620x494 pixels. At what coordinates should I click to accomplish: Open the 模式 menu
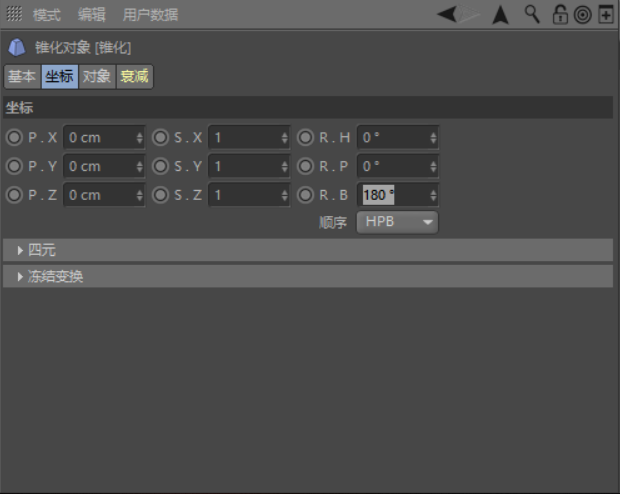(46, 15)
